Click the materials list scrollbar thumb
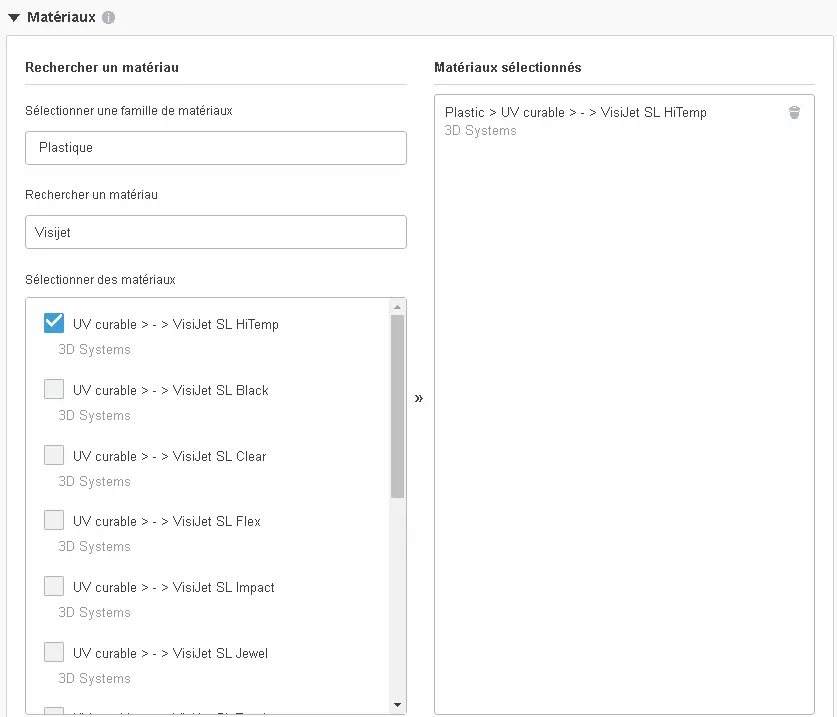This screenshot has height=717, width=837. click(397, 405)
